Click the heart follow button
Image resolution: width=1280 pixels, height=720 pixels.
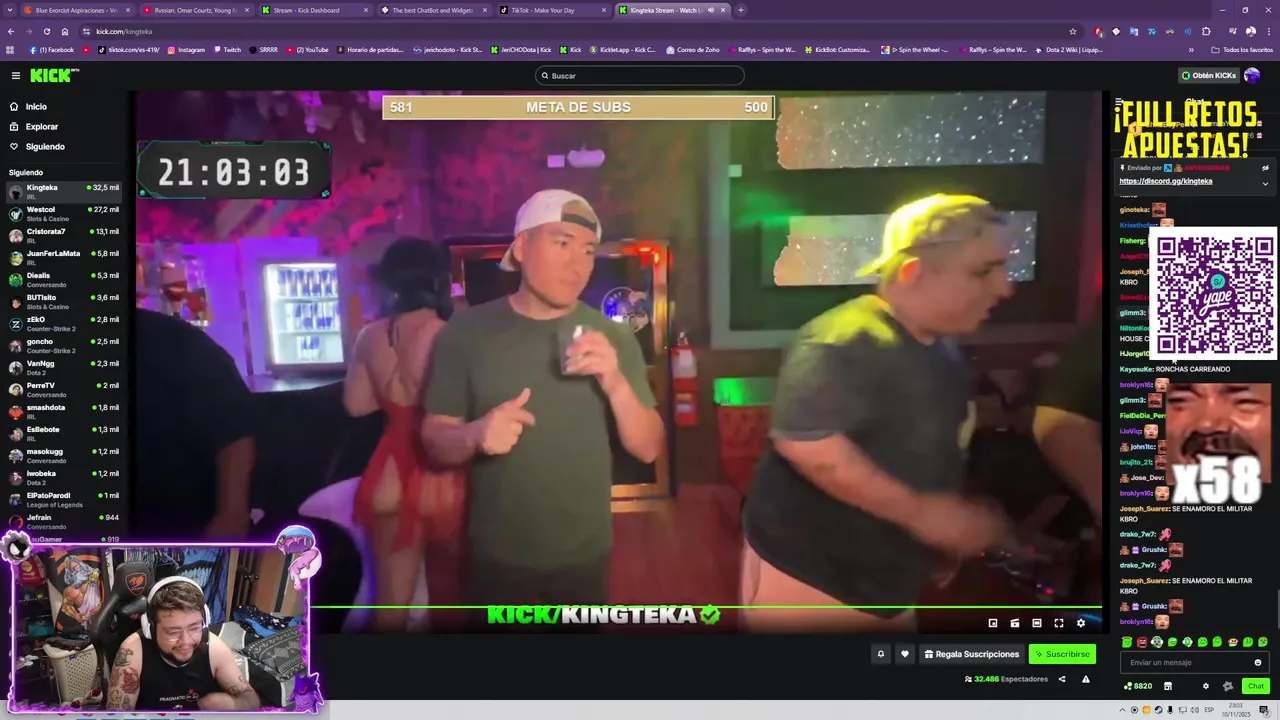tap(905, 654)
